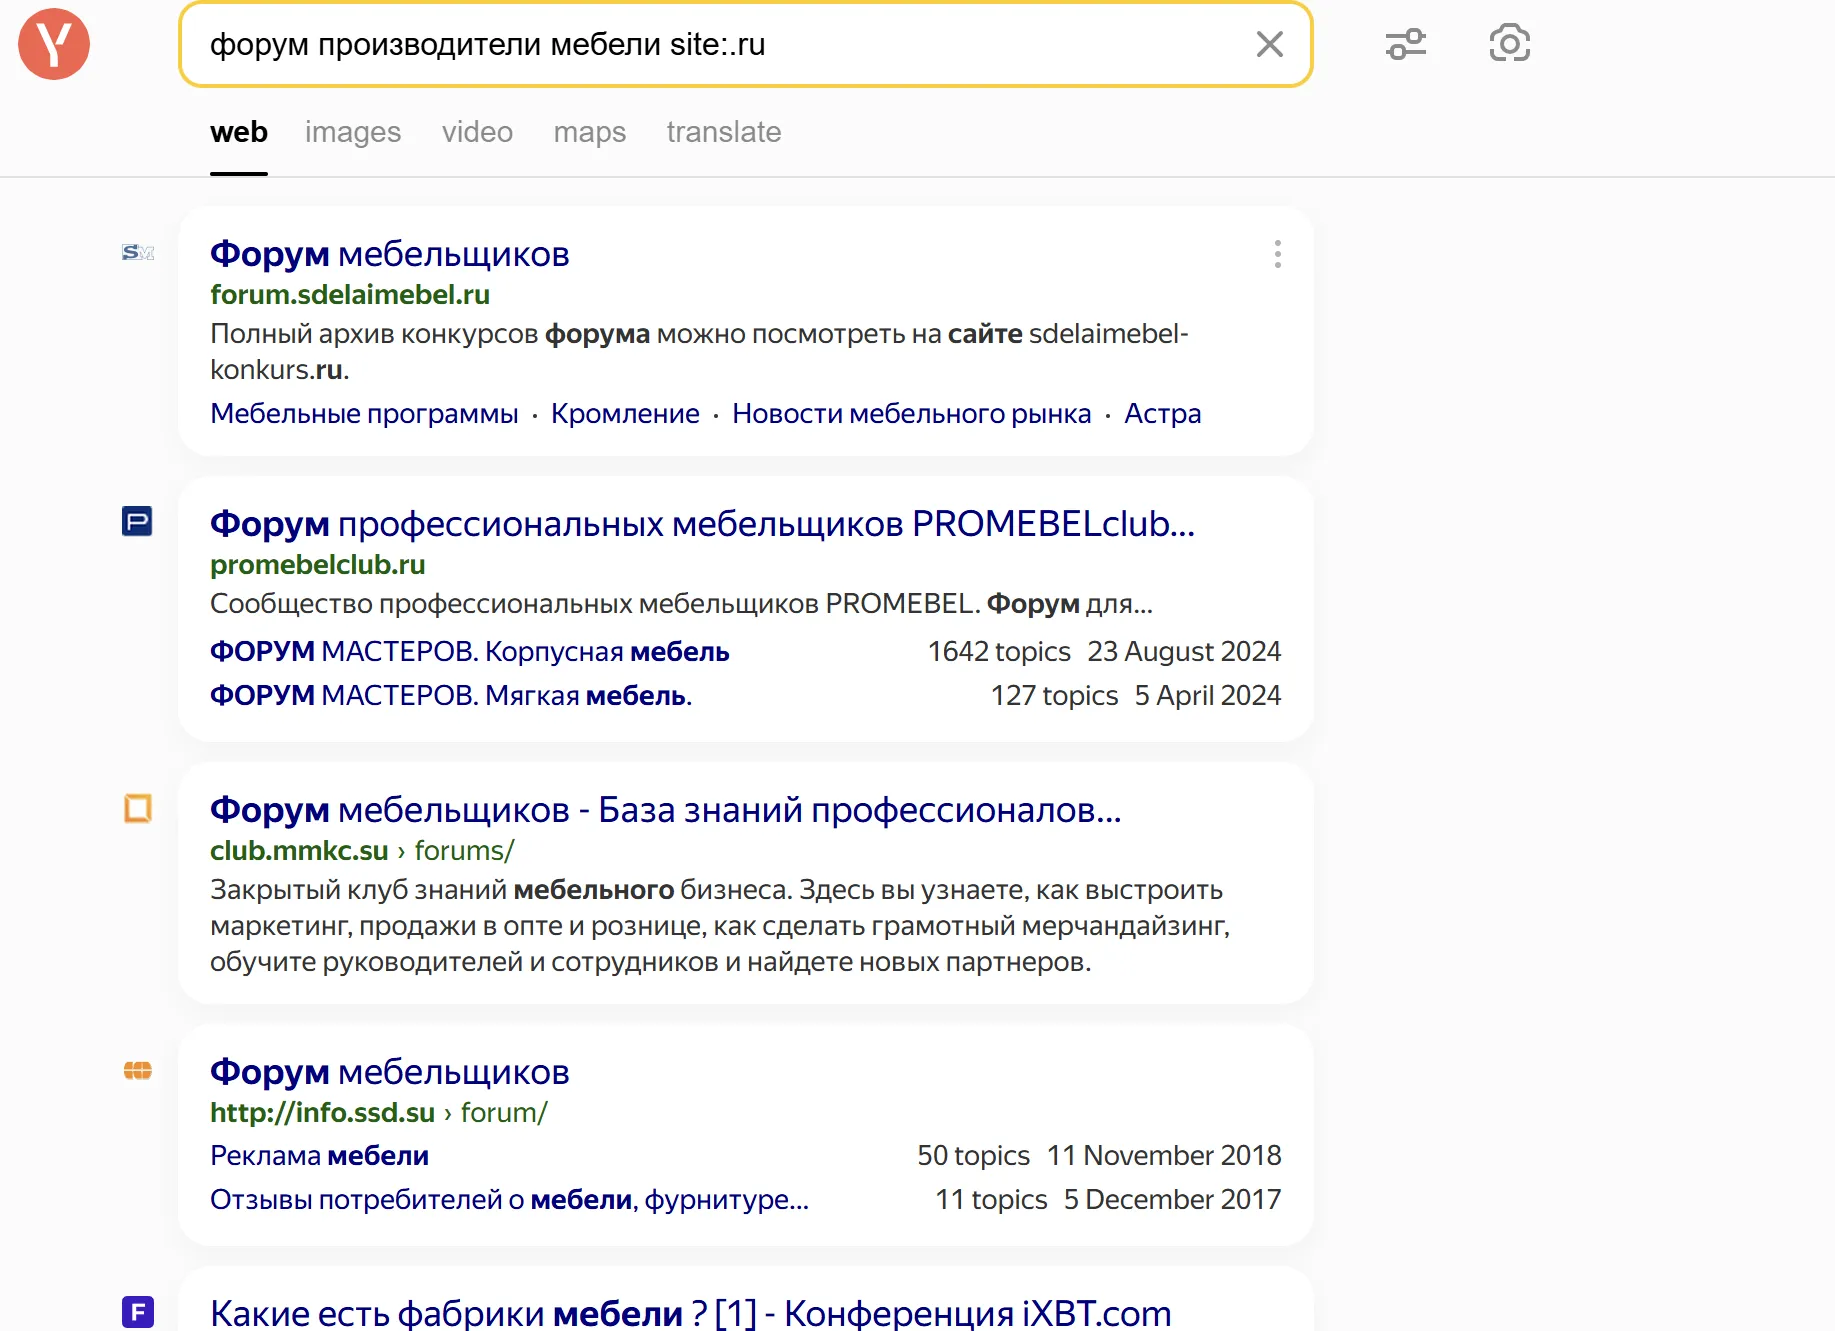Open three-dot menu for first result

click(x=1277, y=254)
